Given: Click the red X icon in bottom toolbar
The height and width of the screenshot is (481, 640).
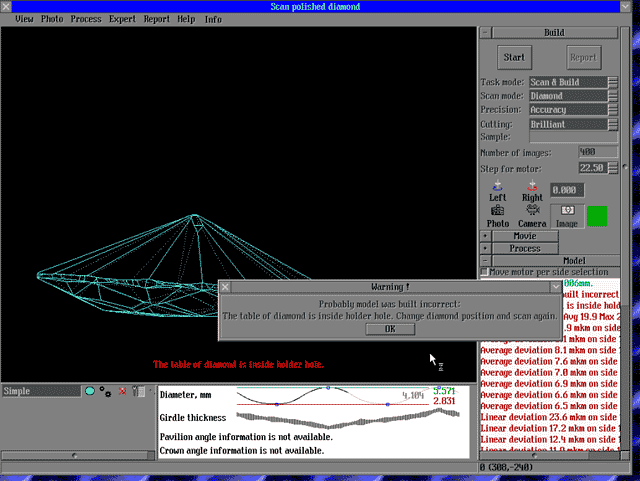Looking at the screenshot, I should pyautogui.click(x=123, y=391).
